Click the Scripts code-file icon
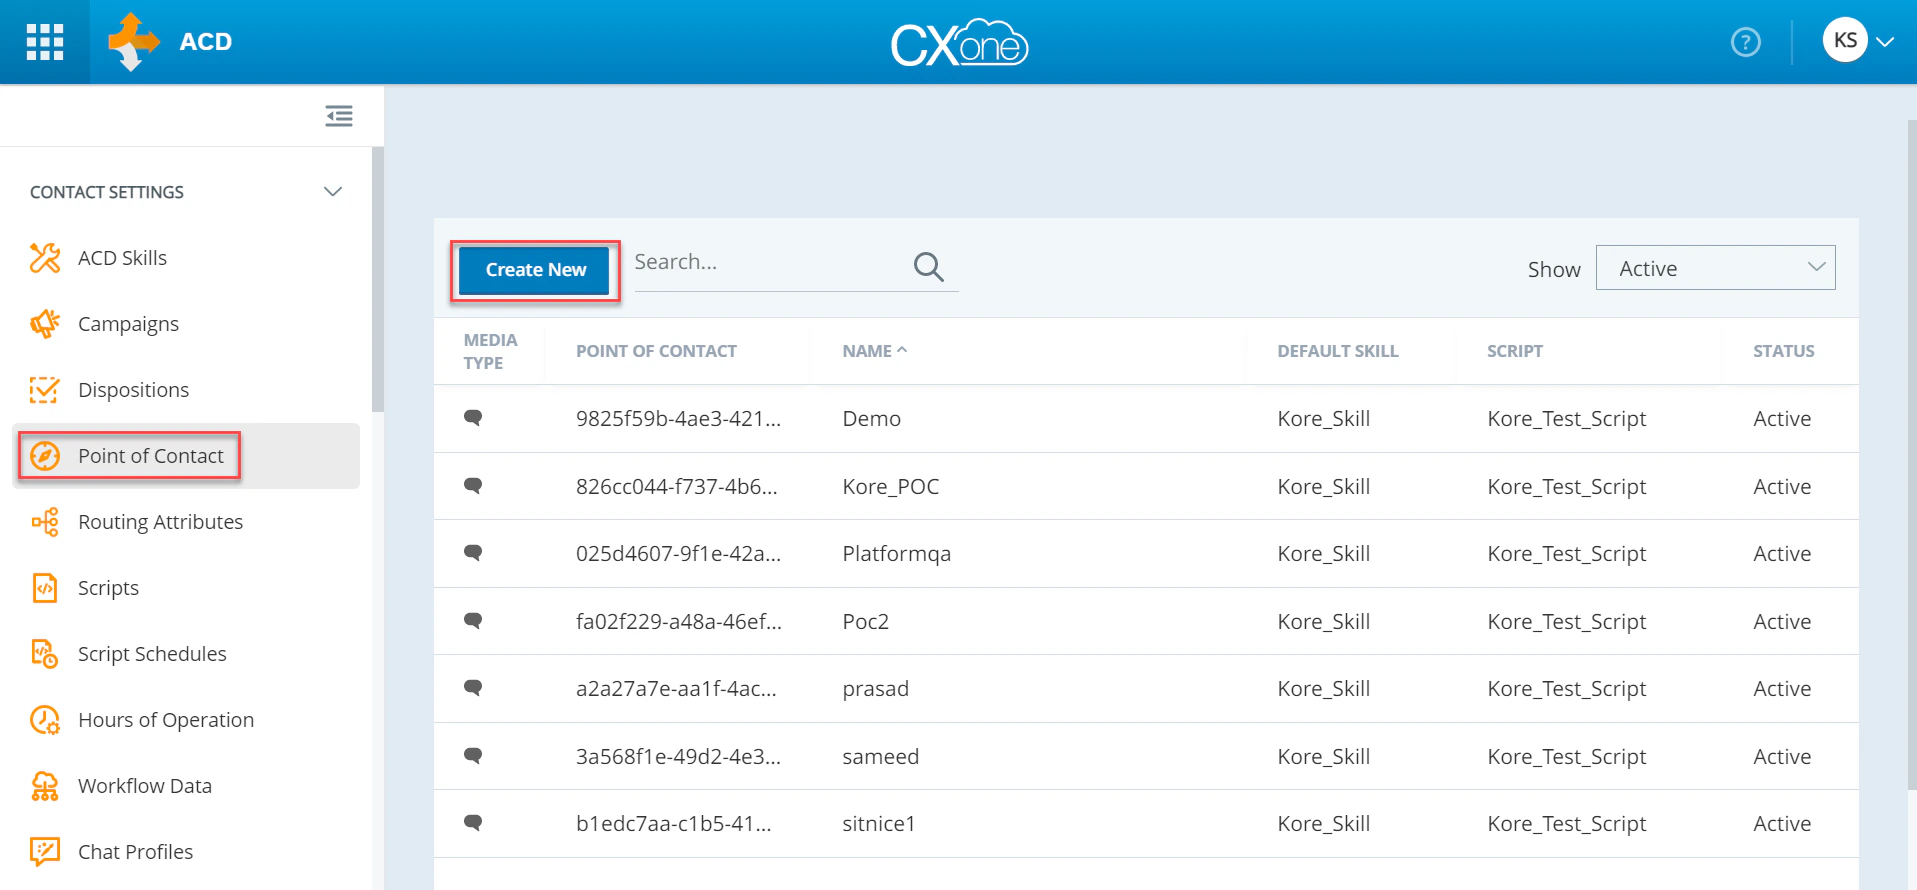The height and width of the screenshot is (890, 1917). point(45,588)
